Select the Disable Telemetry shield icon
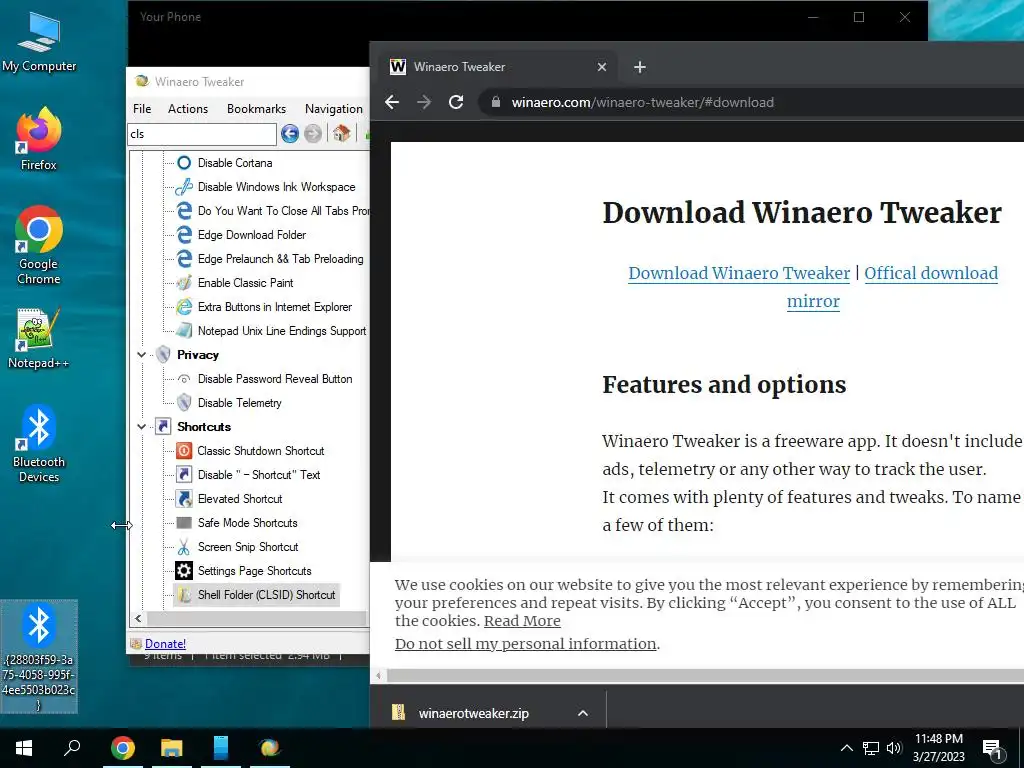The image size is (1024, 768). tap(184, 402)
